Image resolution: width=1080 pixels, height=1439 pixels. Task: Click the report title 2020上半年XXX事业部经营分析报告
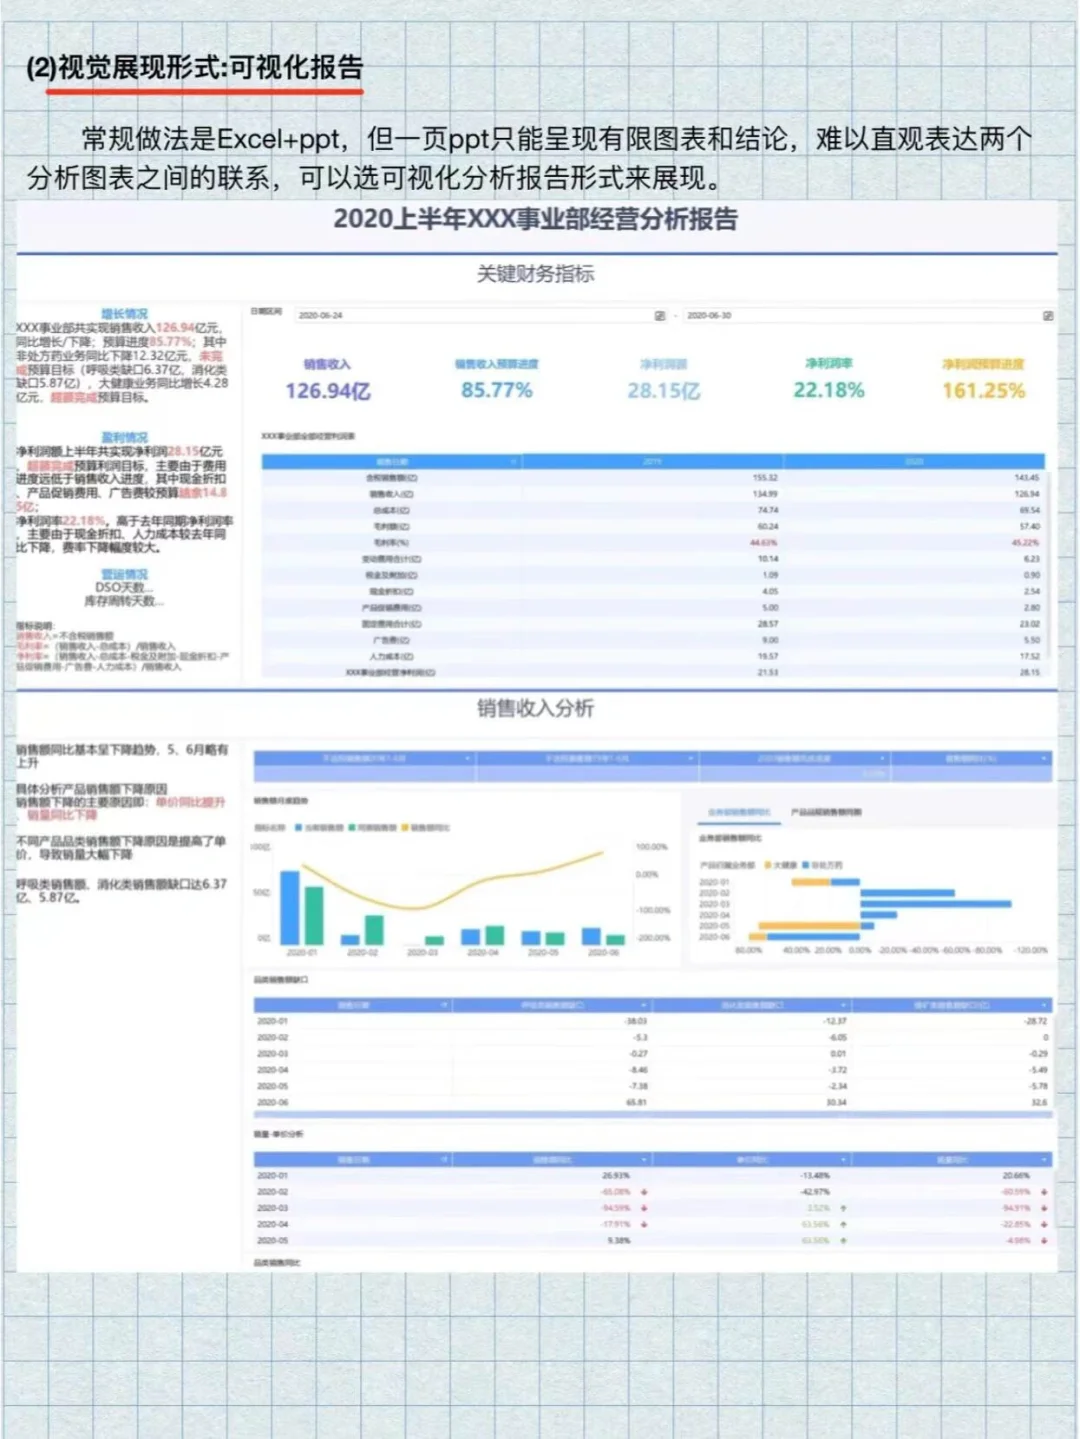pos(536,219)
